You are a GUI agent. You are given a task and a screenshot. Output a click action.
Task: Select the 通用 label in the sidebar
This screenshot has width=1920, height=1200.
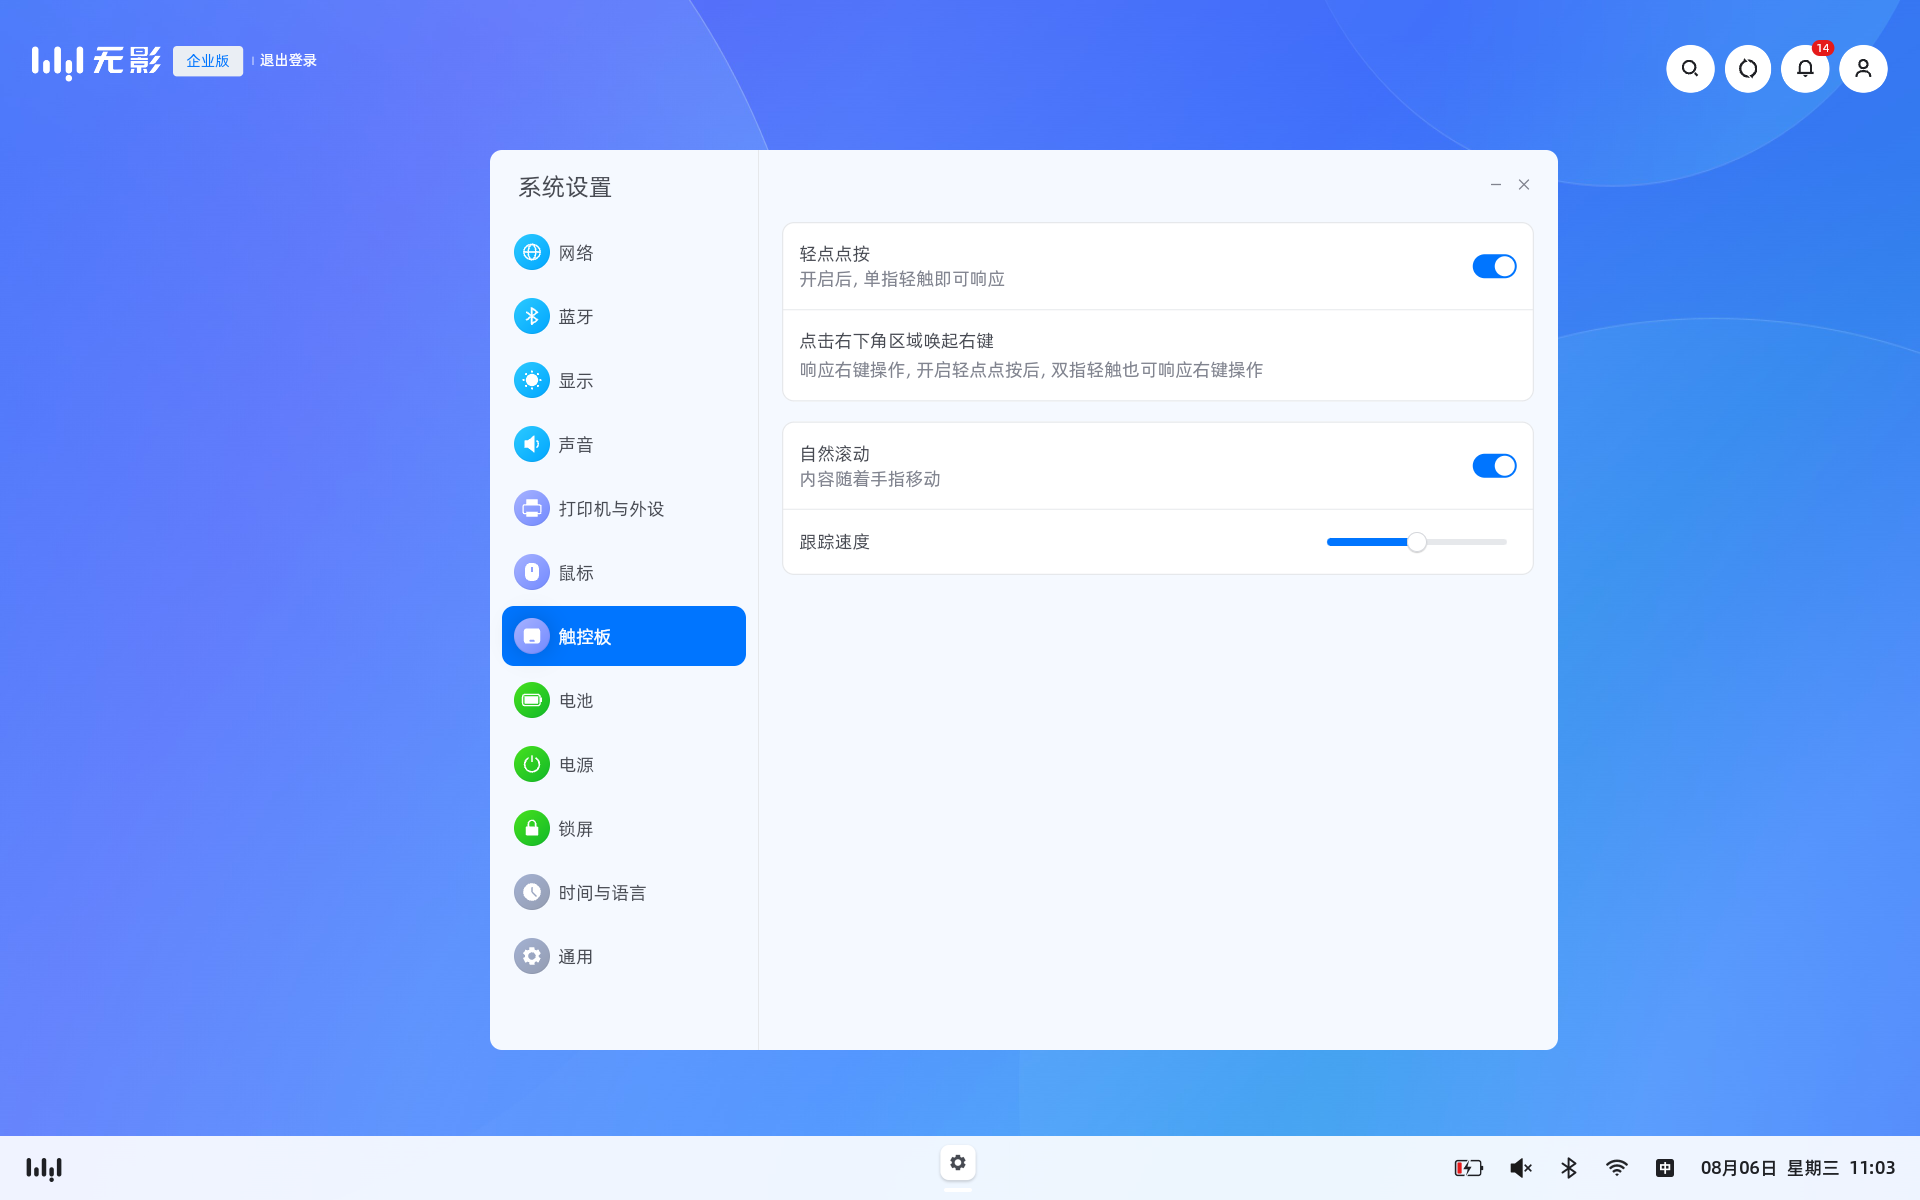(576, 957)
